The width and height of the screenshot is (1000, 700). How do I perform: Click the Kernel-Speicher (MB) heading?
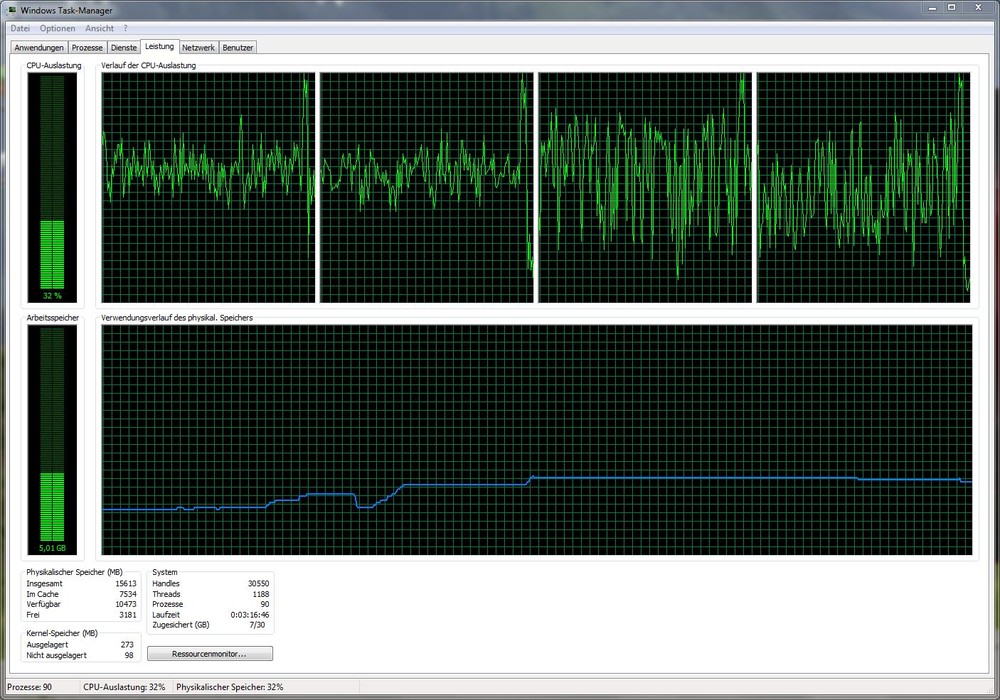[62, 633]
